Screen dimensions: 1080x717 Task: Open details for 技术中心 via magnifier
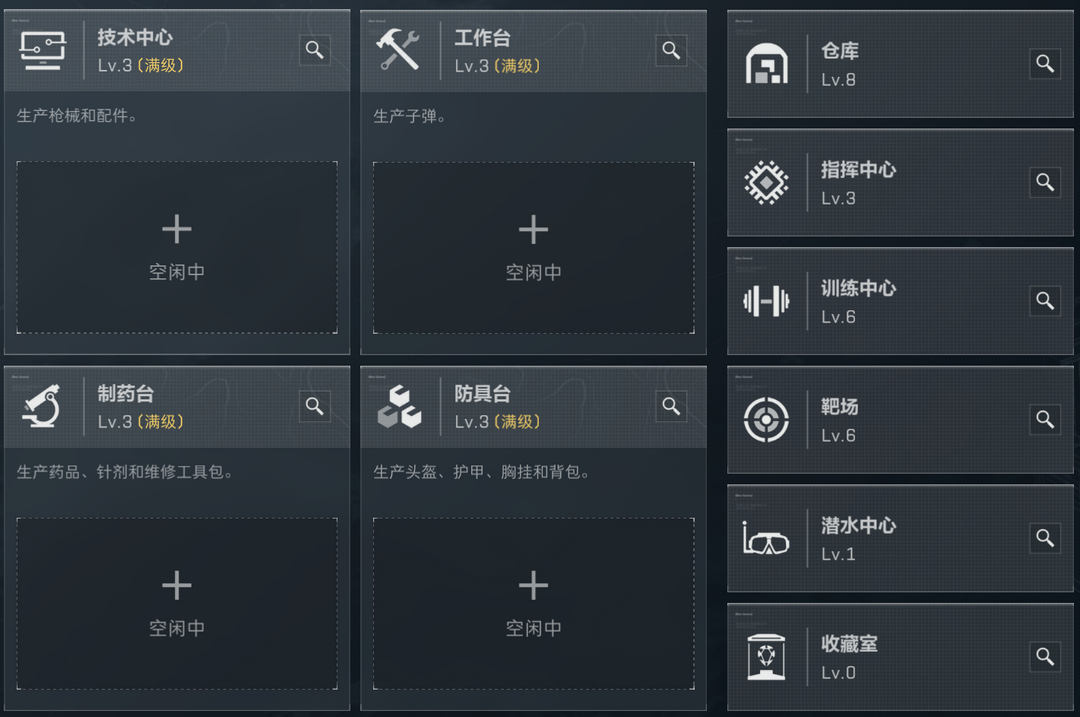314,50
